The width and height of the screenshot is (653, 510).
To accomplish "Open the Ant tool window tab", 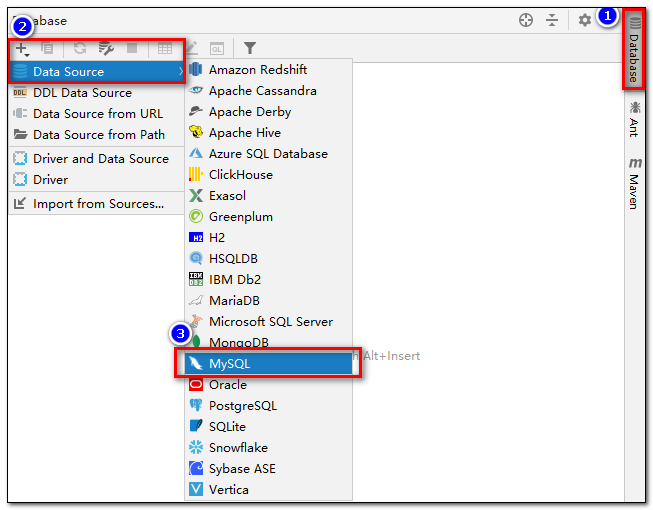I will point(634,119).
